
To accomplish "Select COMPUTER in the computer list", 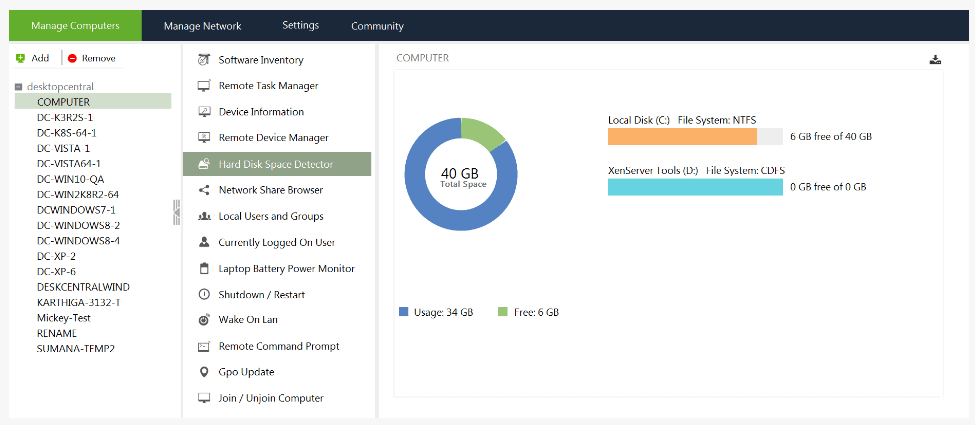I will (93, 101).
